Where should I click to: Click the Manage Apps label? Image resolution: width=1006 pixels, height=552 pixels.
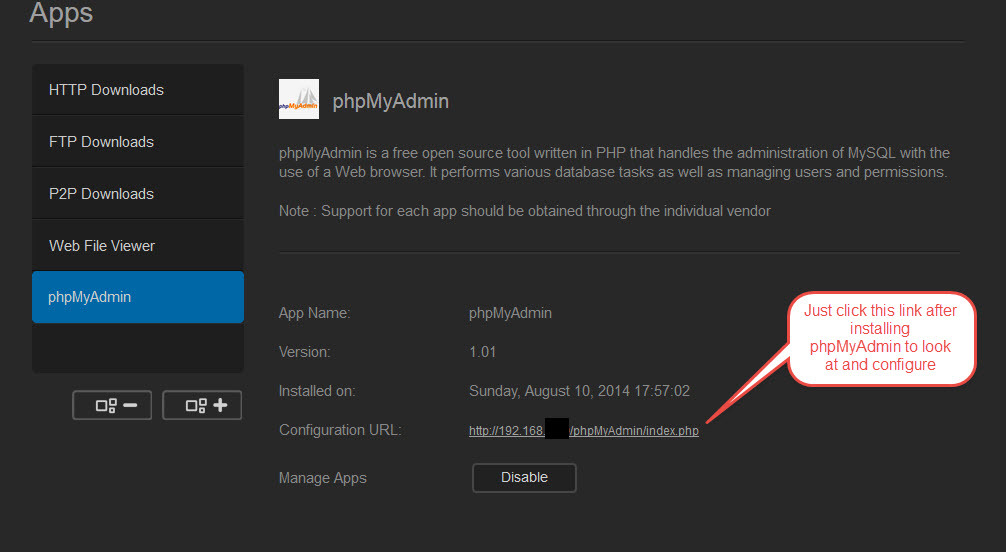323,478
